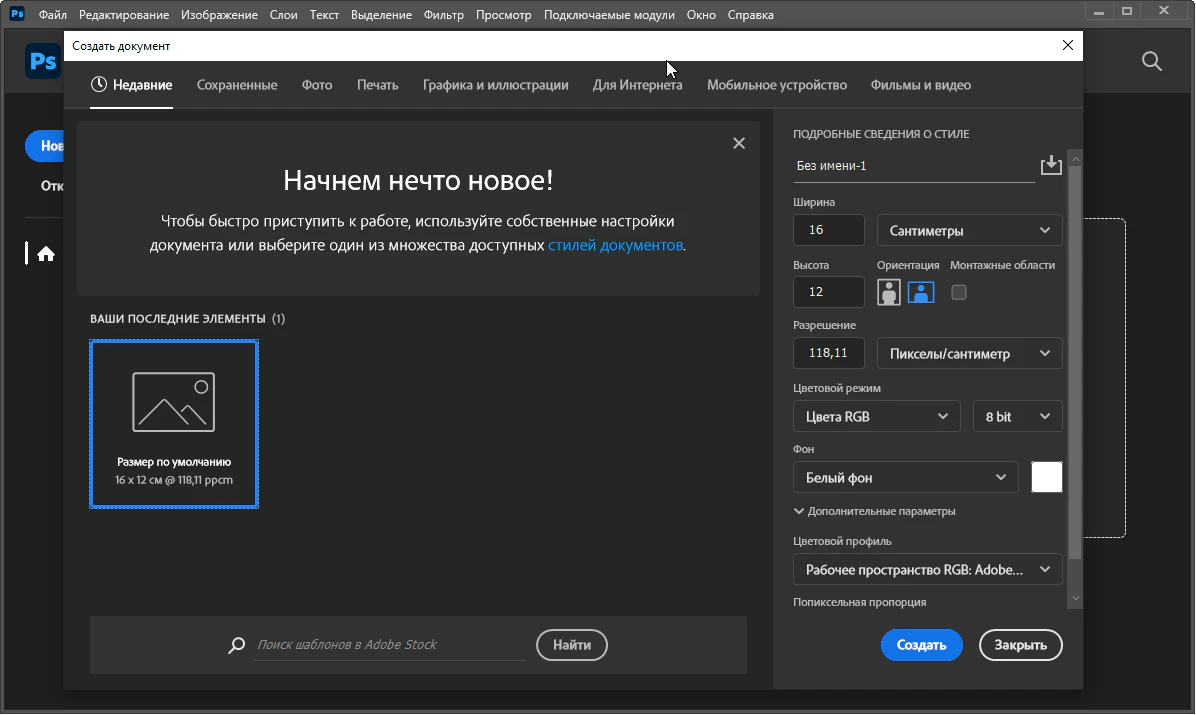Open the Сантиметры width units dropdown
Image resolution: width=1196 pixels, height=715 pixels.
click(x=969, y=230)
